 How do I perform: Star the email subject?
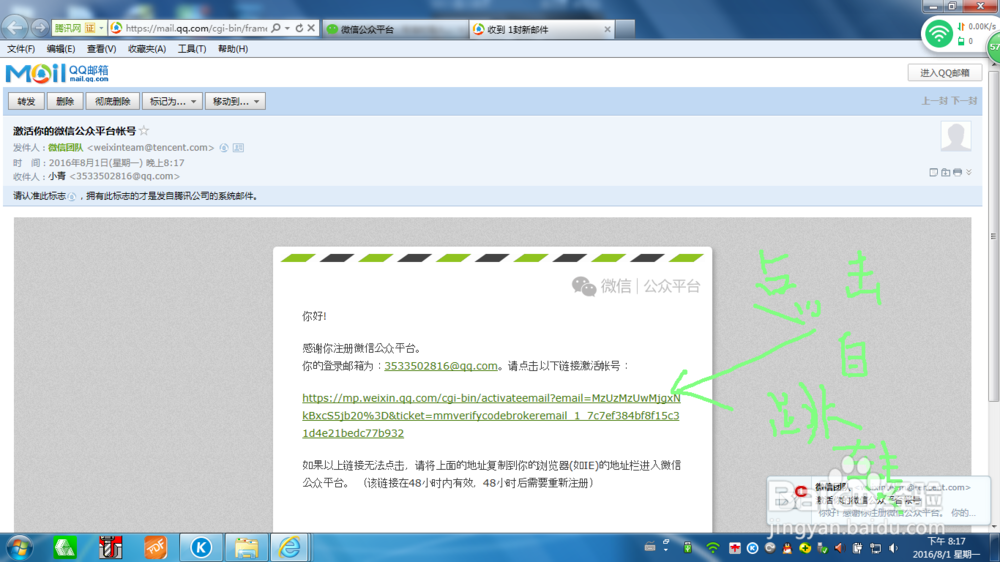click(x=144, y=131)
